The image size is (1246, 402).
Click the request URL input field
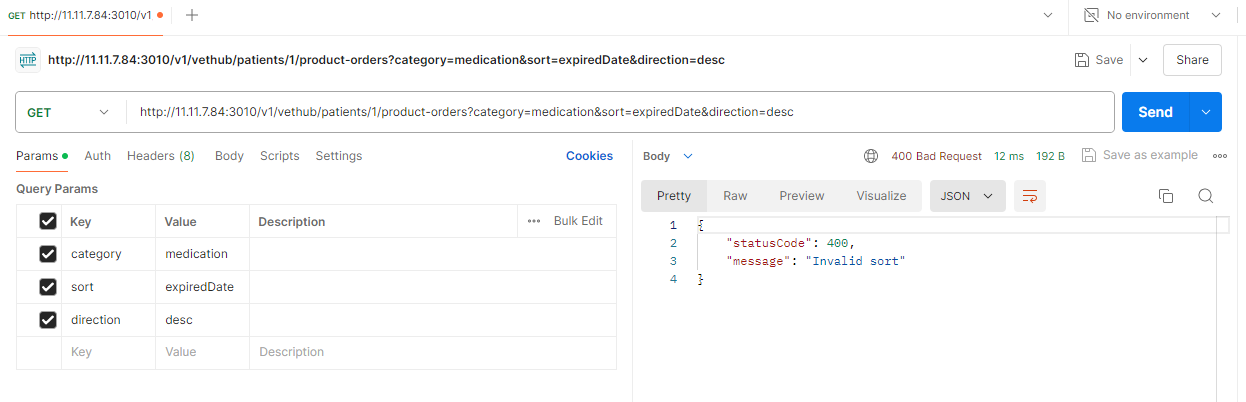[620, 112]
